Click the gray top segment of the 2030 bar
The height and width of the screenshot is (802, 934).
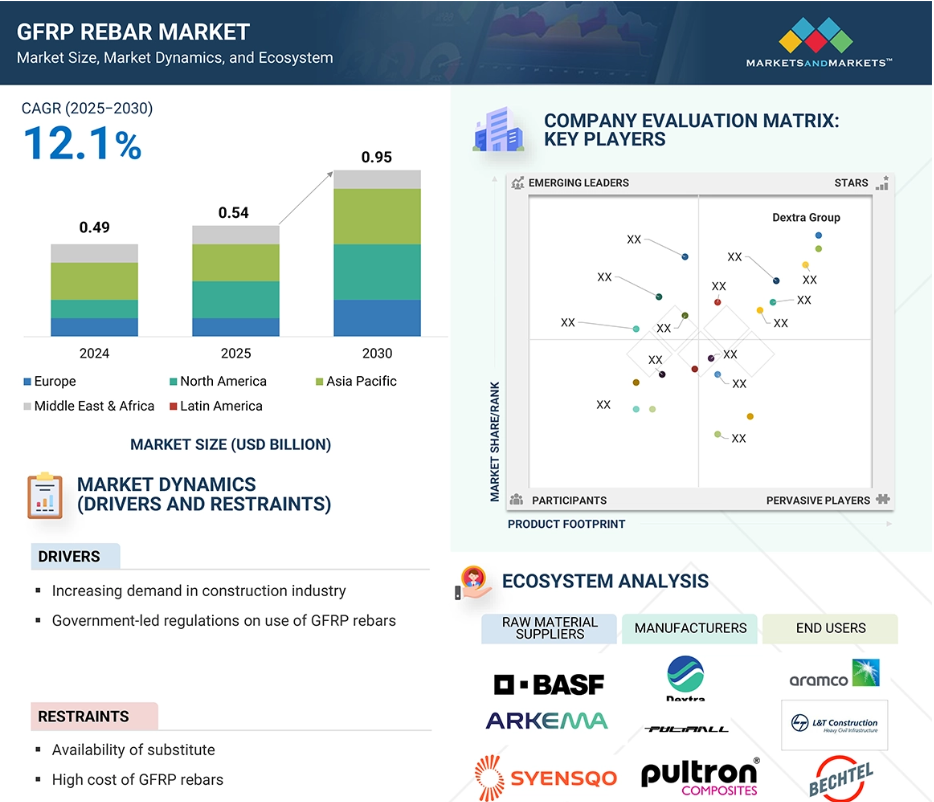(x=377, y=179)
